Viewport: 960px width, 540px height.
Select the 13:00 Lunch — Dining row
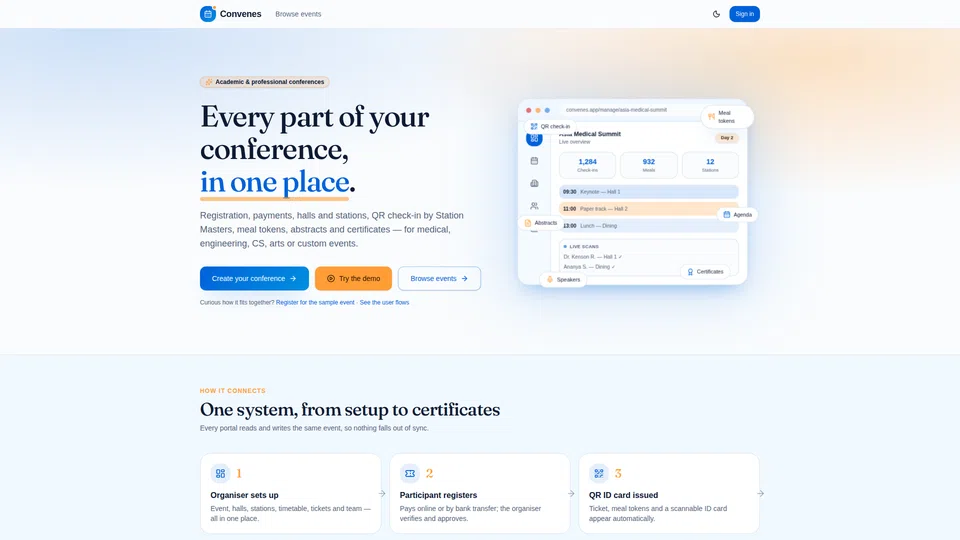point(648,226)
